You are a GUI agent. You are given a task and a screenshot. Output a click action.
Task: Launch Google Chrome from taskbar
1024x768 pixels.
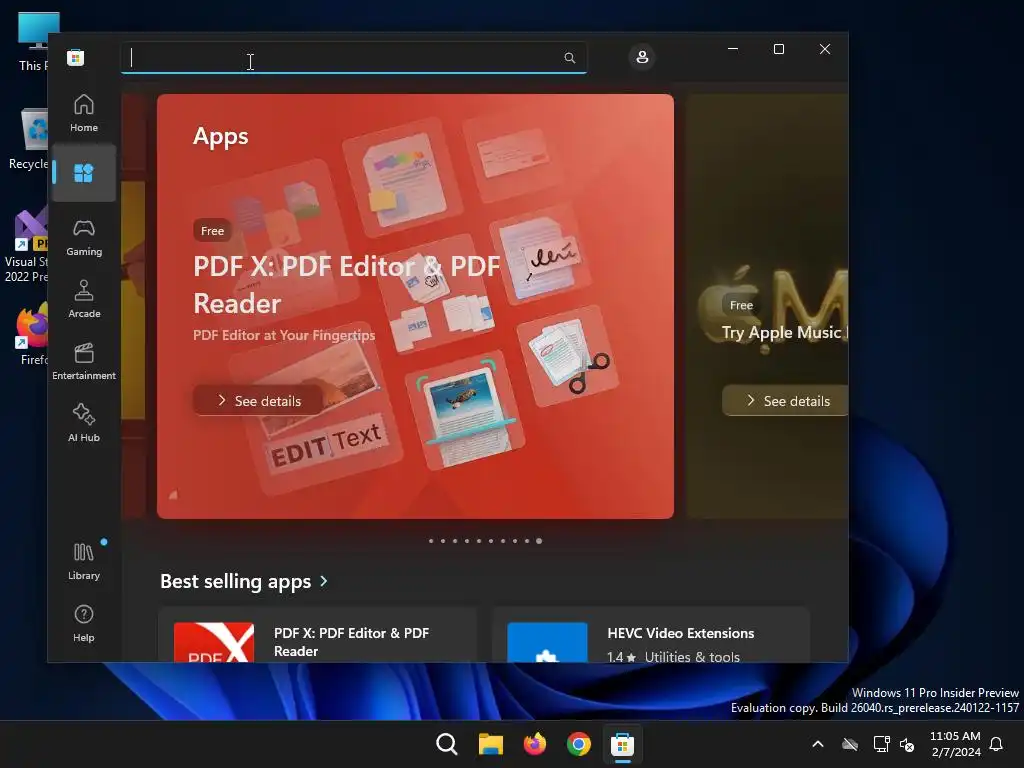pos(579,744)
